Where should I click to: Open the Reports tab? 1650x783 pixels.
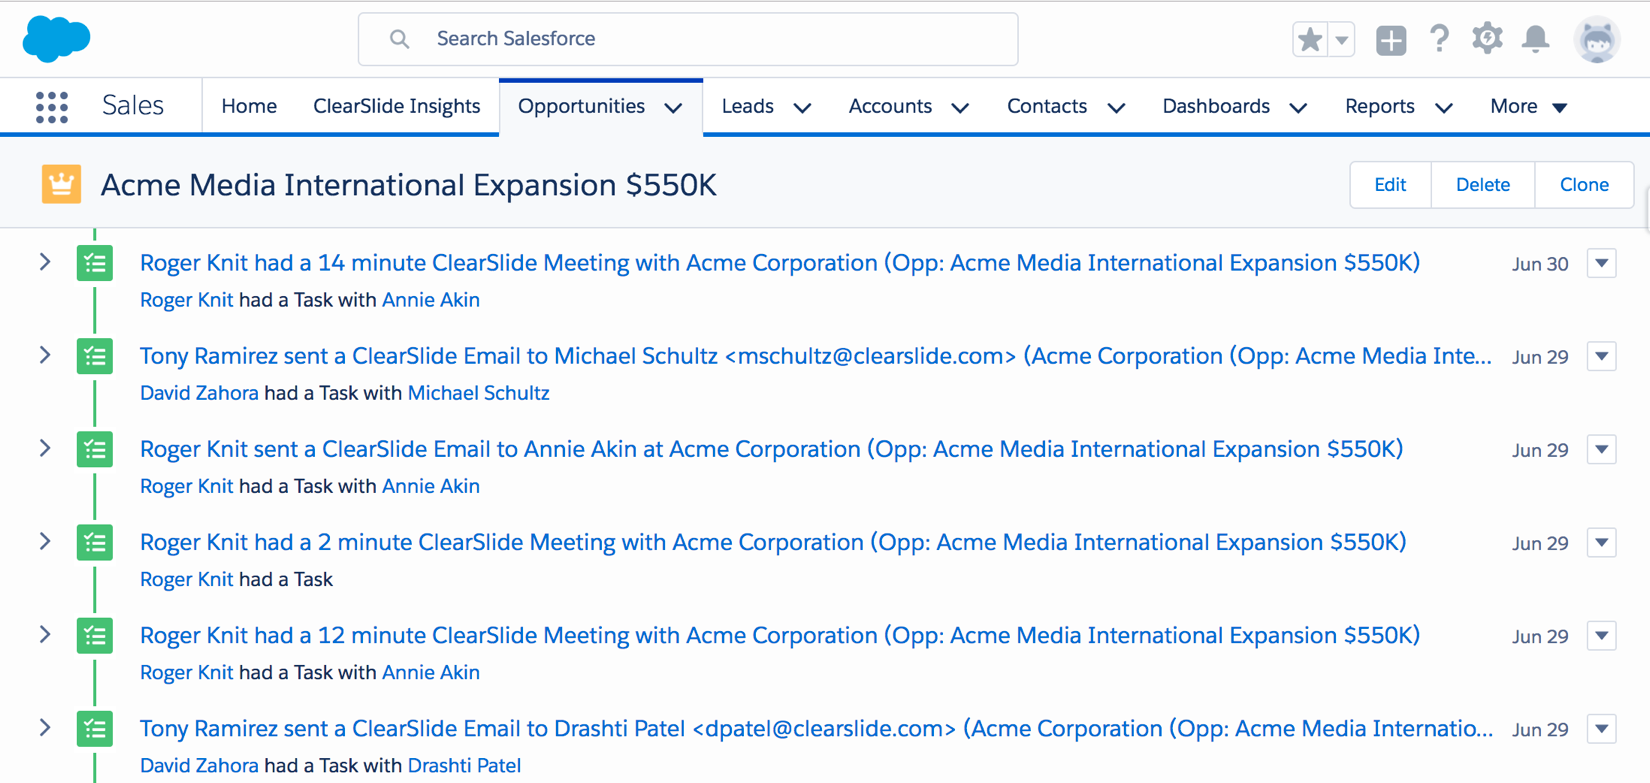tap(1380, 106)
